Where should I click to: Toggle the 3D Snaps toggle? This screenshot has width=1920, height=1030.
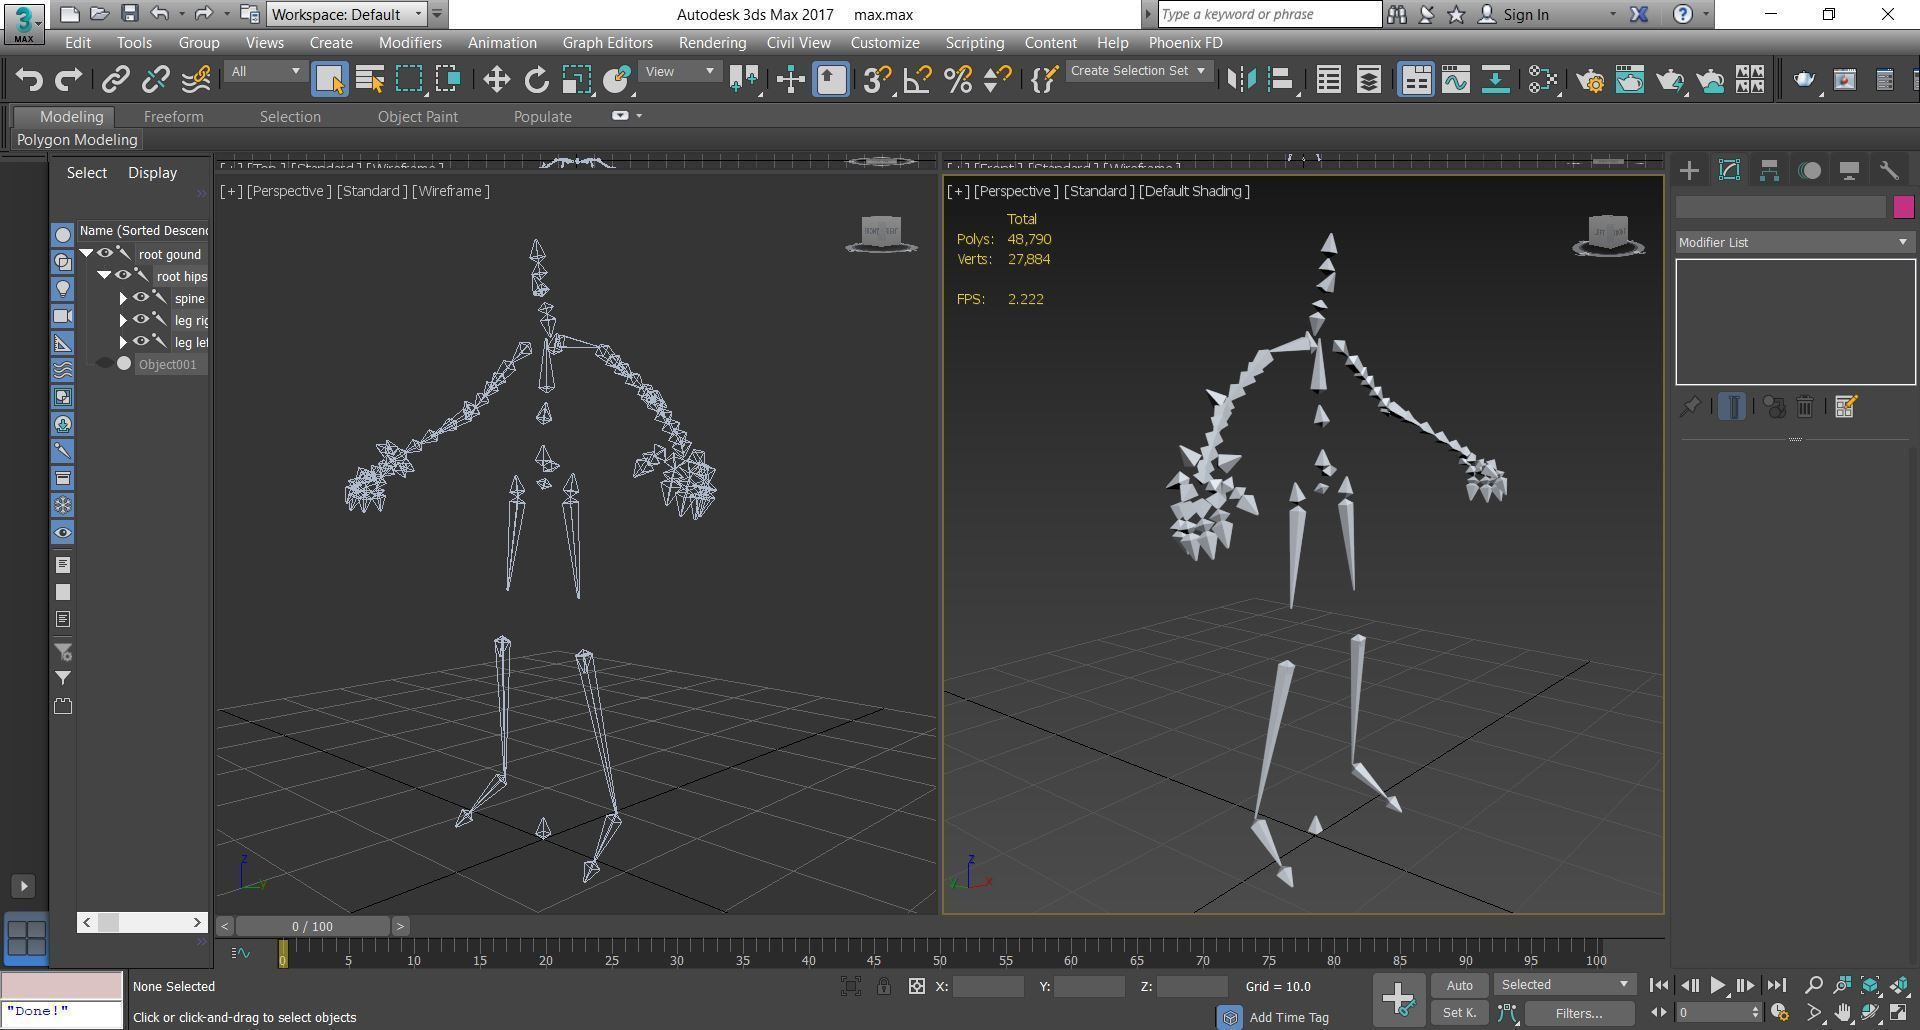point(876,80)
